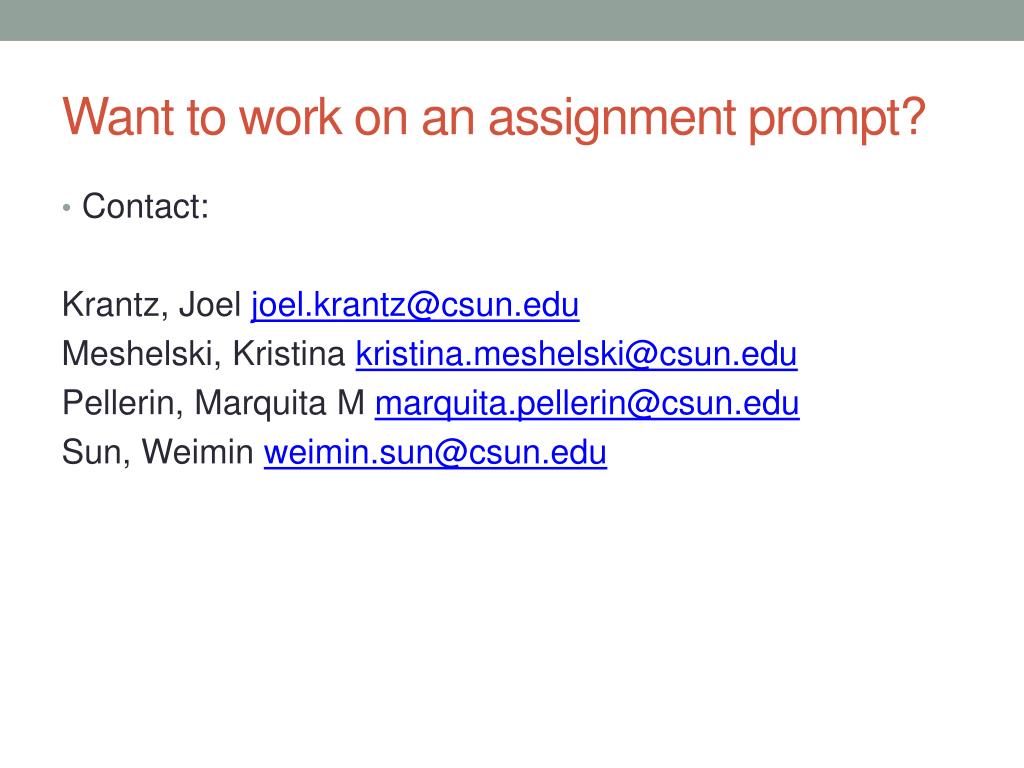The image size is (1024, 768).
Task: Click the name 'Sun, Weimin'
Action: pyautogui.click(x=157, y=452)
